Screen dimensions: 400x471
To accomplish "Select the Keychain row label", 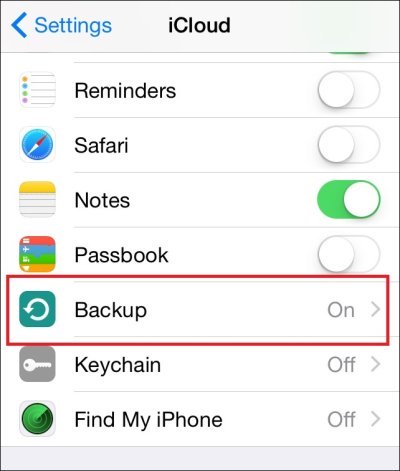I will [x=118, y=365].
